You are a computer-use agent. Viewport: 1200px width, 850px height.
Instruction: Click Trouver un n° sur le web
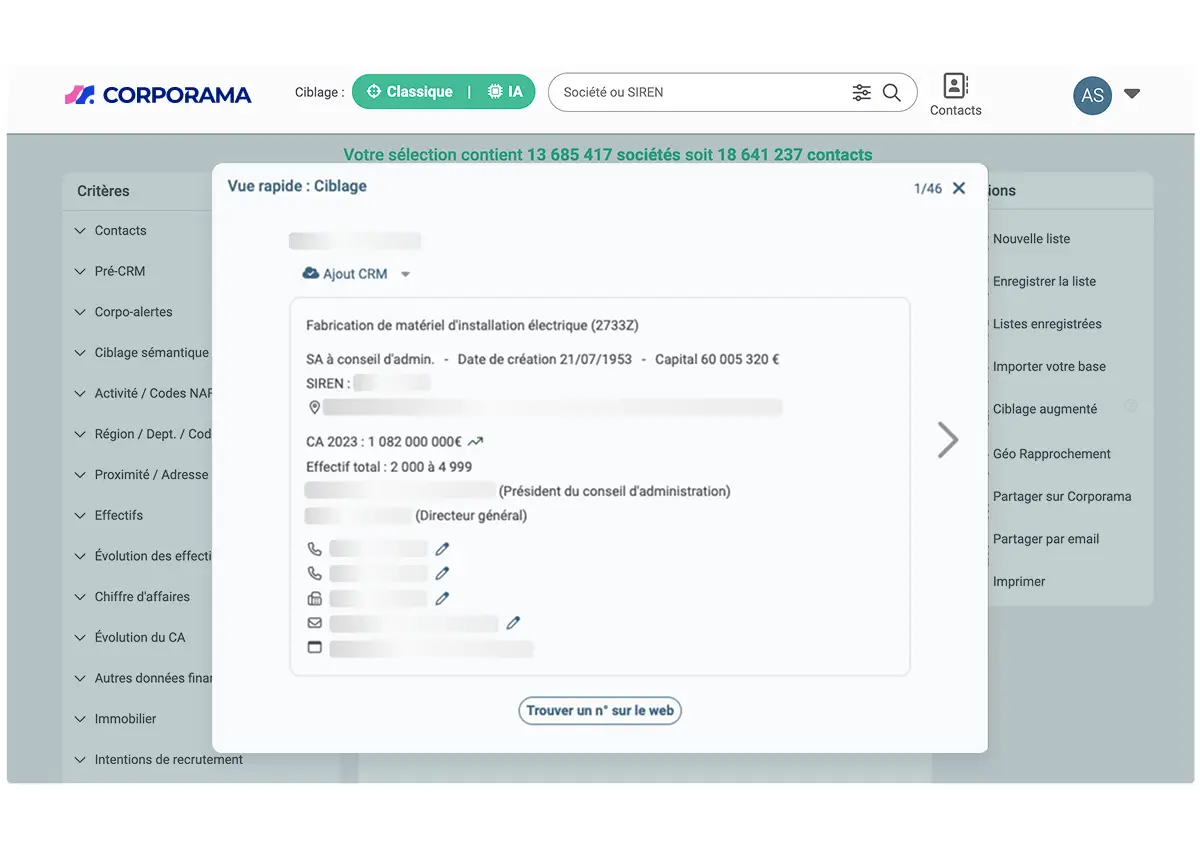(x=600, y=711)
